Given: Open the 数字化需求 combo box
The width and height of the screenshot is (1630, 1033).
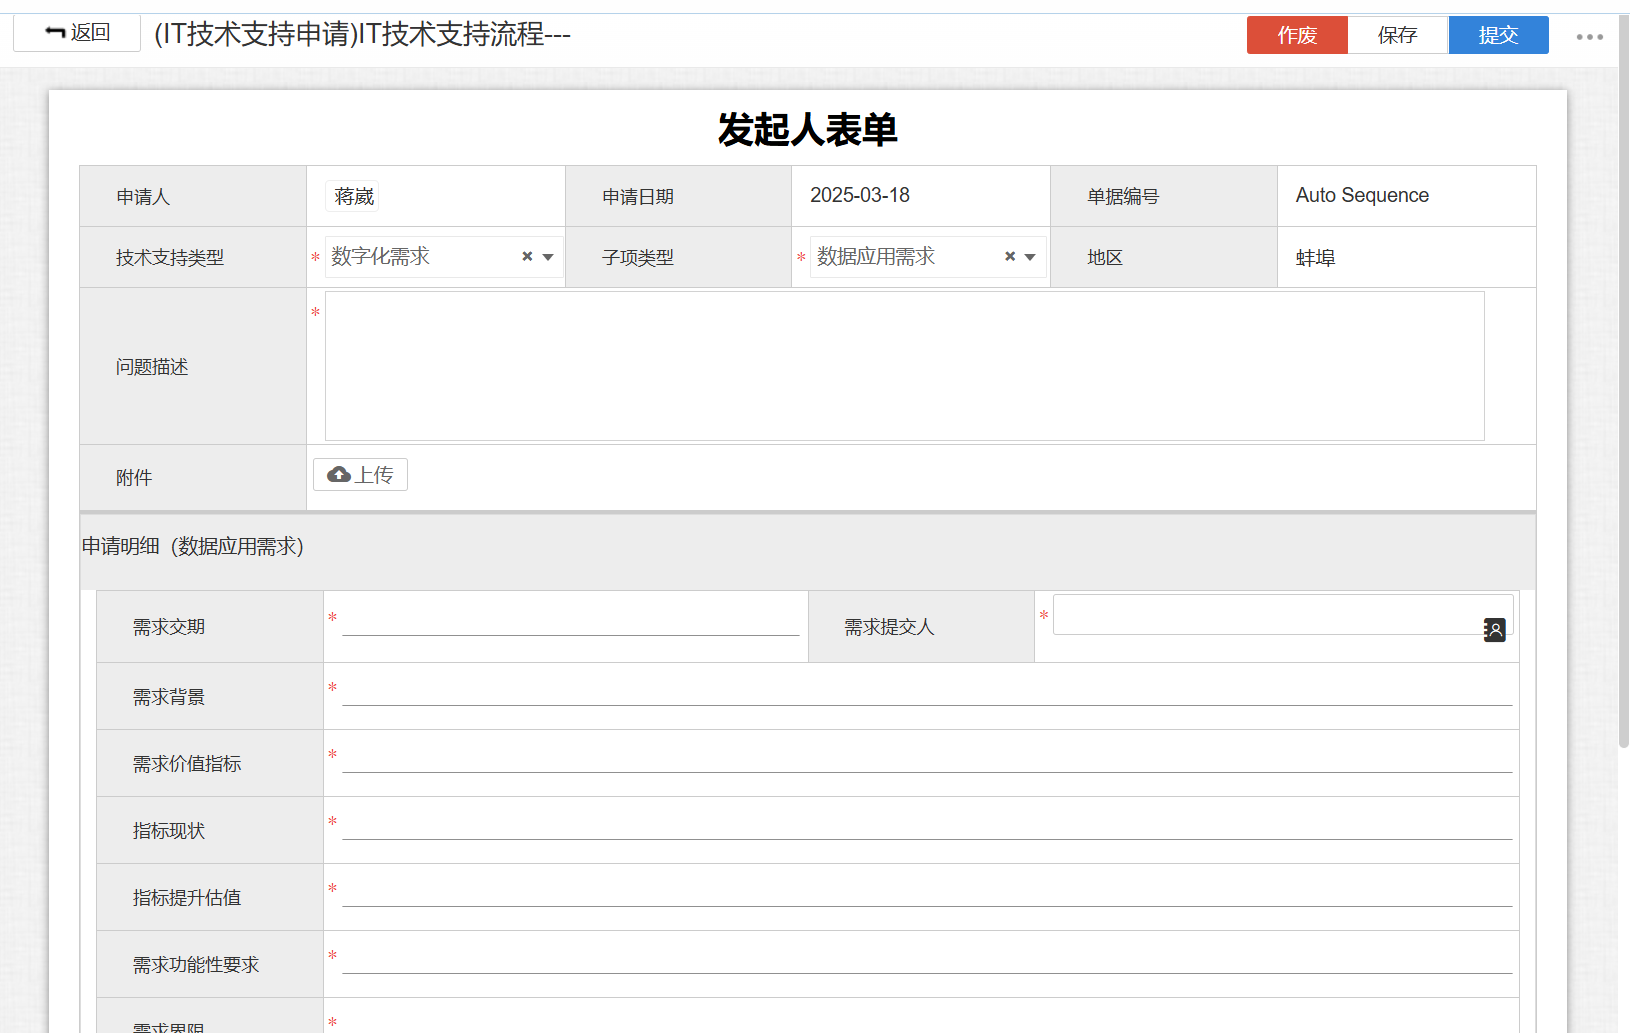Looking at the screenshot, I should [x=420, y=257].
